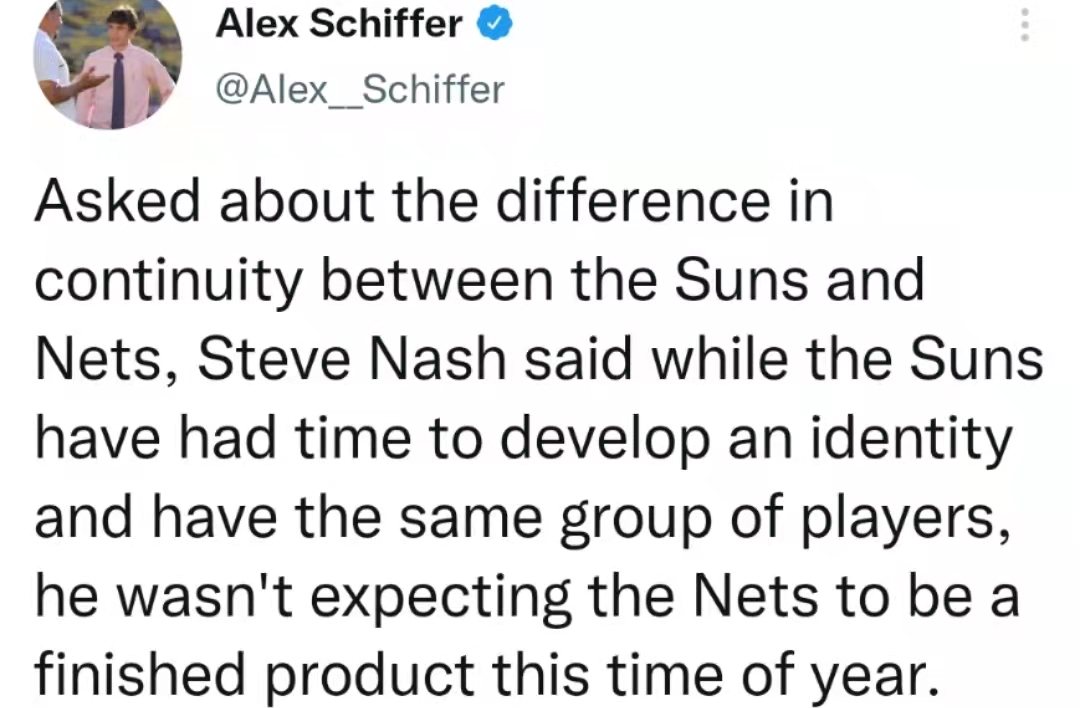Click the word 'expecting' in the tweet
Screen dimensions: 1080x708
click(441, 598)
